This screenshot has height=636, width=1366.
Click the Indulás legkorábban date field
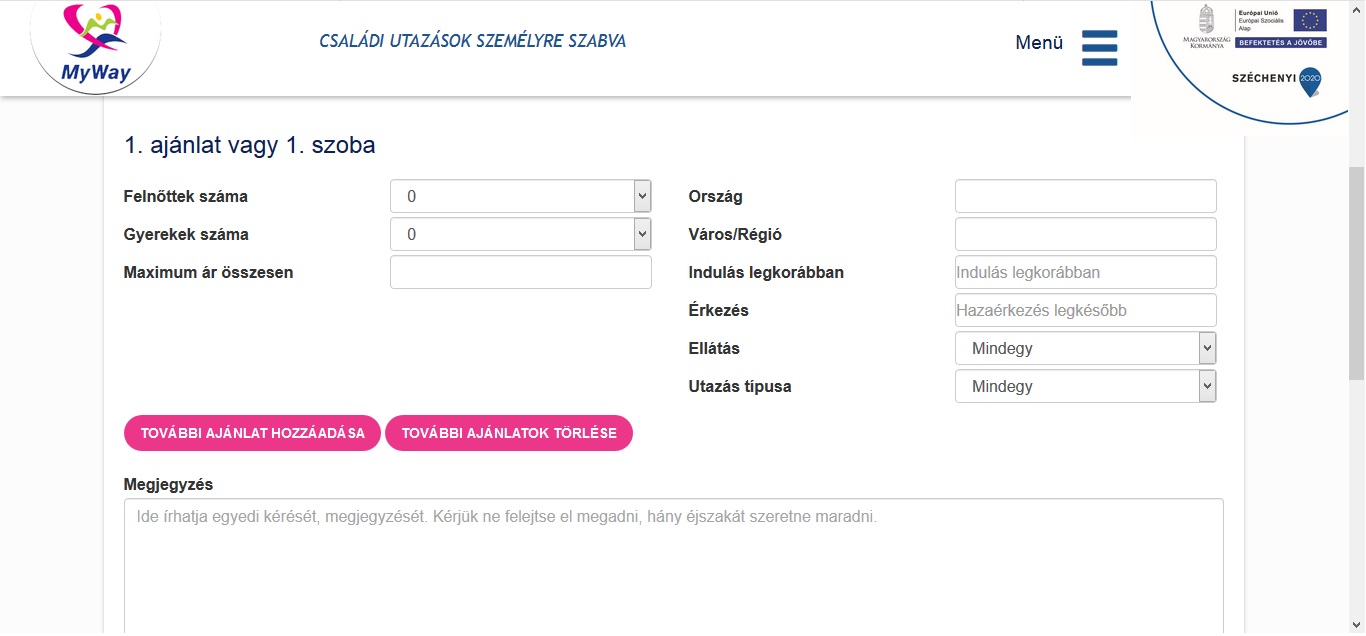click(1085, 273)
